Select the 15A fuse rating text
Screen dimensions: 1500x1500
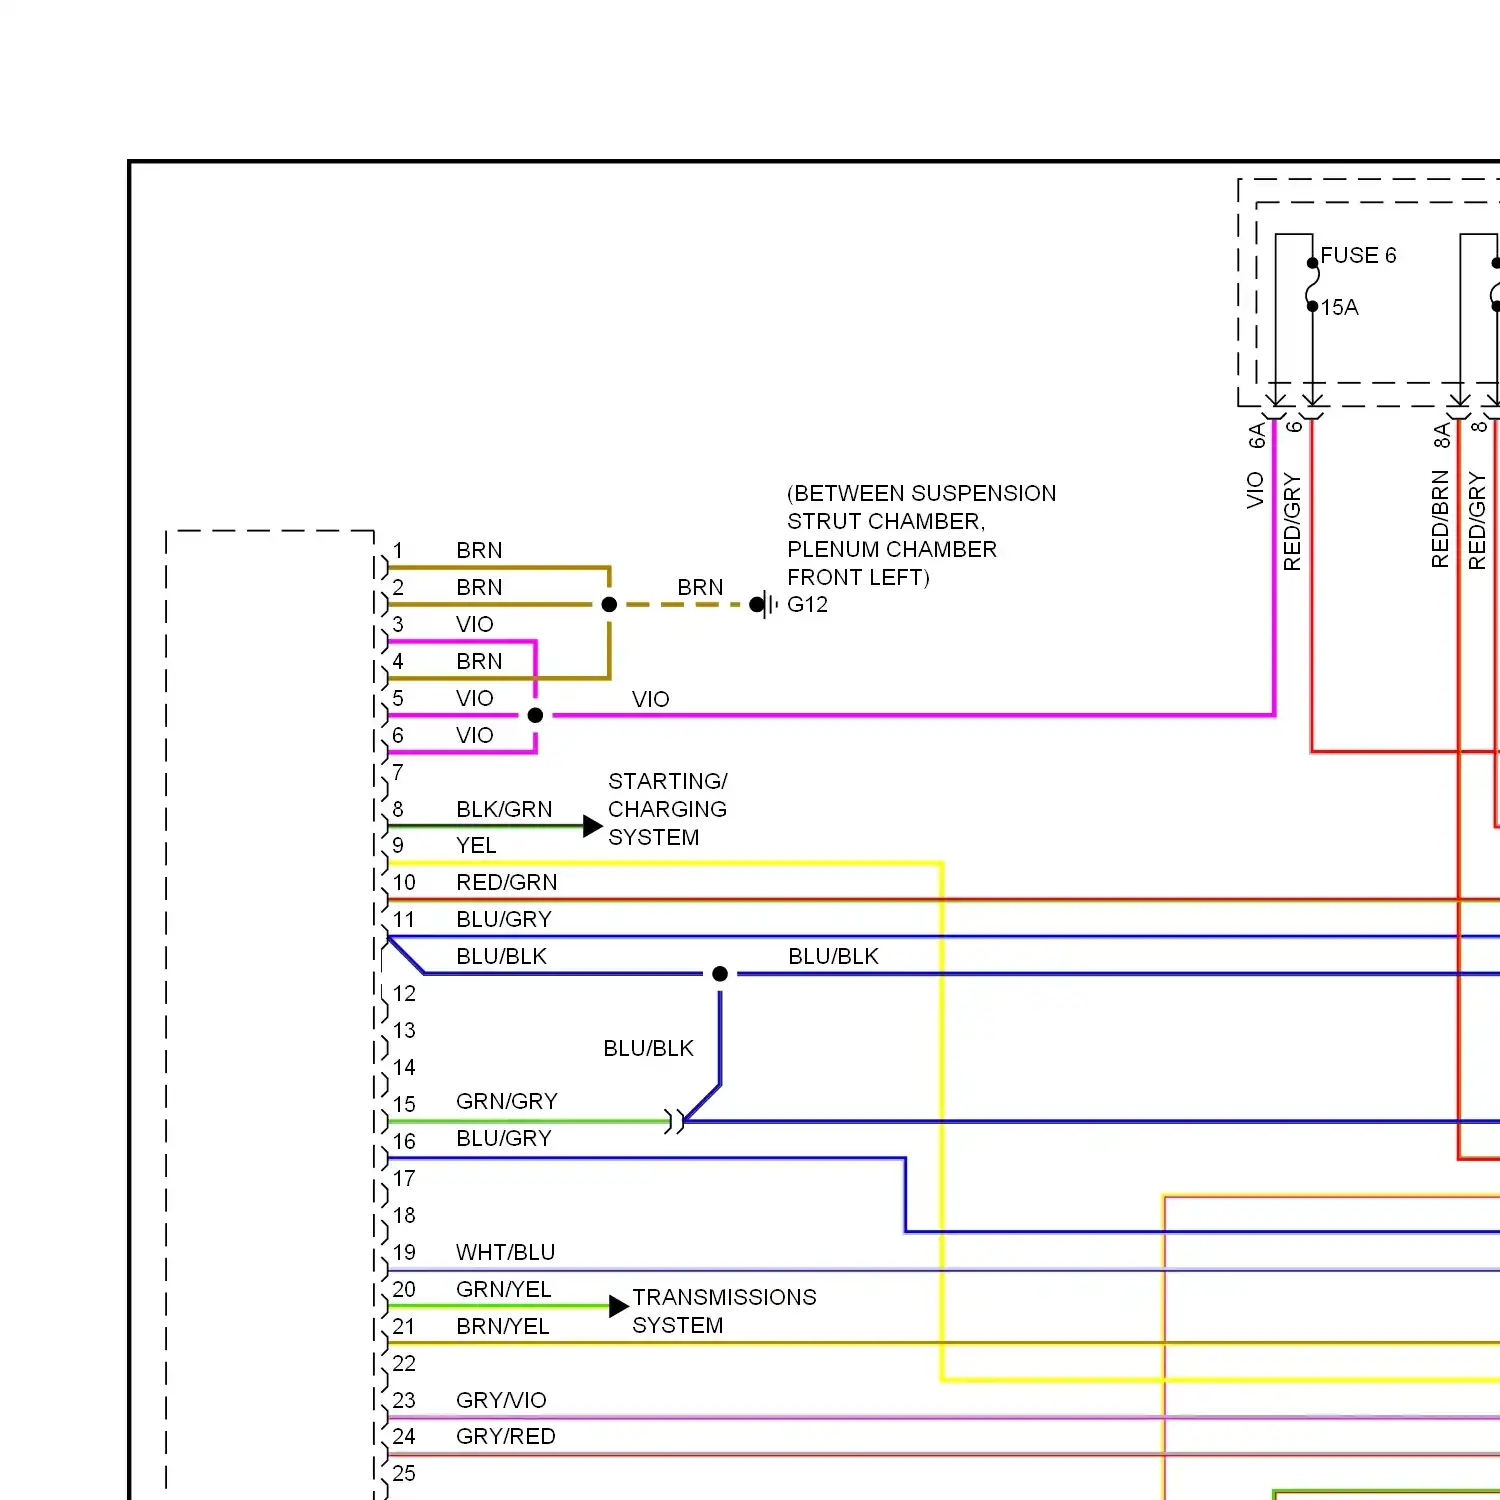(x=1340, y=308)
